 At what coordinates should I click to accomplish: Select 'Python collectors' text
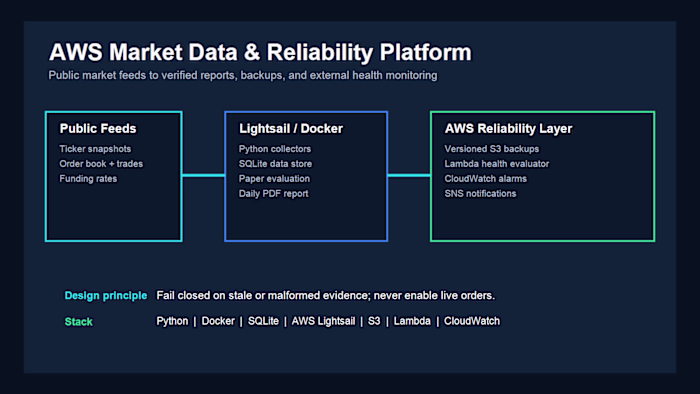pyautogui.click(x=275, y=149)
